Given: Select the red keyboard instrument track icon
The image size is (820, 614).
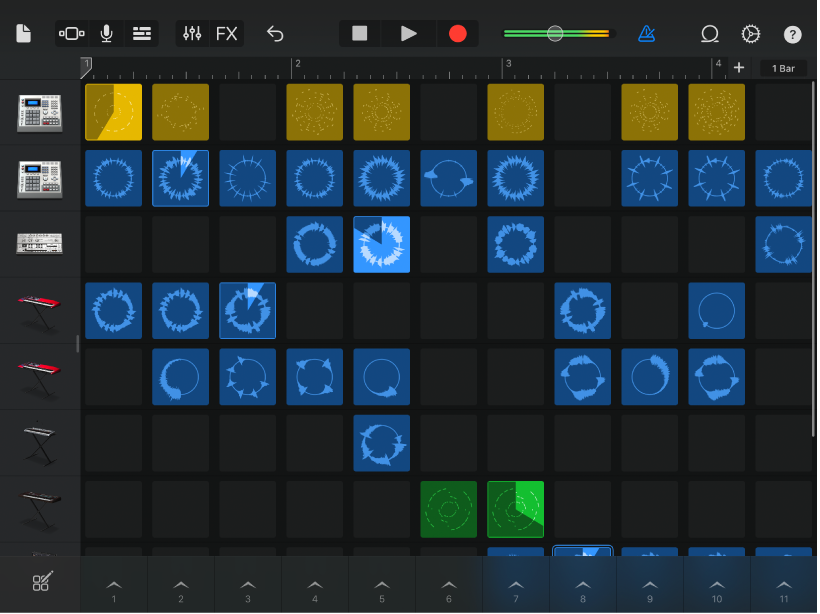Looking at the screenshot, I should (x=40, y=310).
